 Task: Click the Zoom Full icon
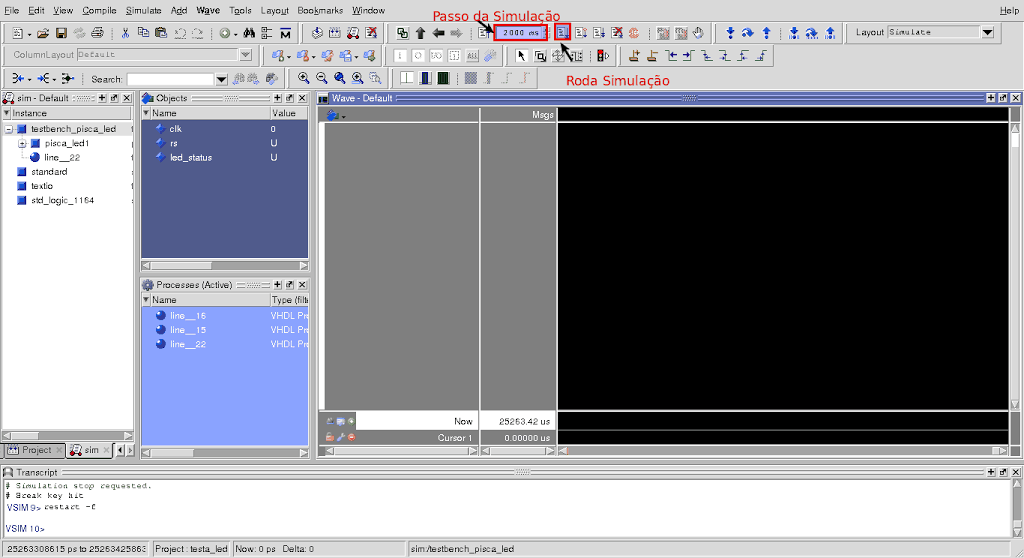tap(340, 78)
